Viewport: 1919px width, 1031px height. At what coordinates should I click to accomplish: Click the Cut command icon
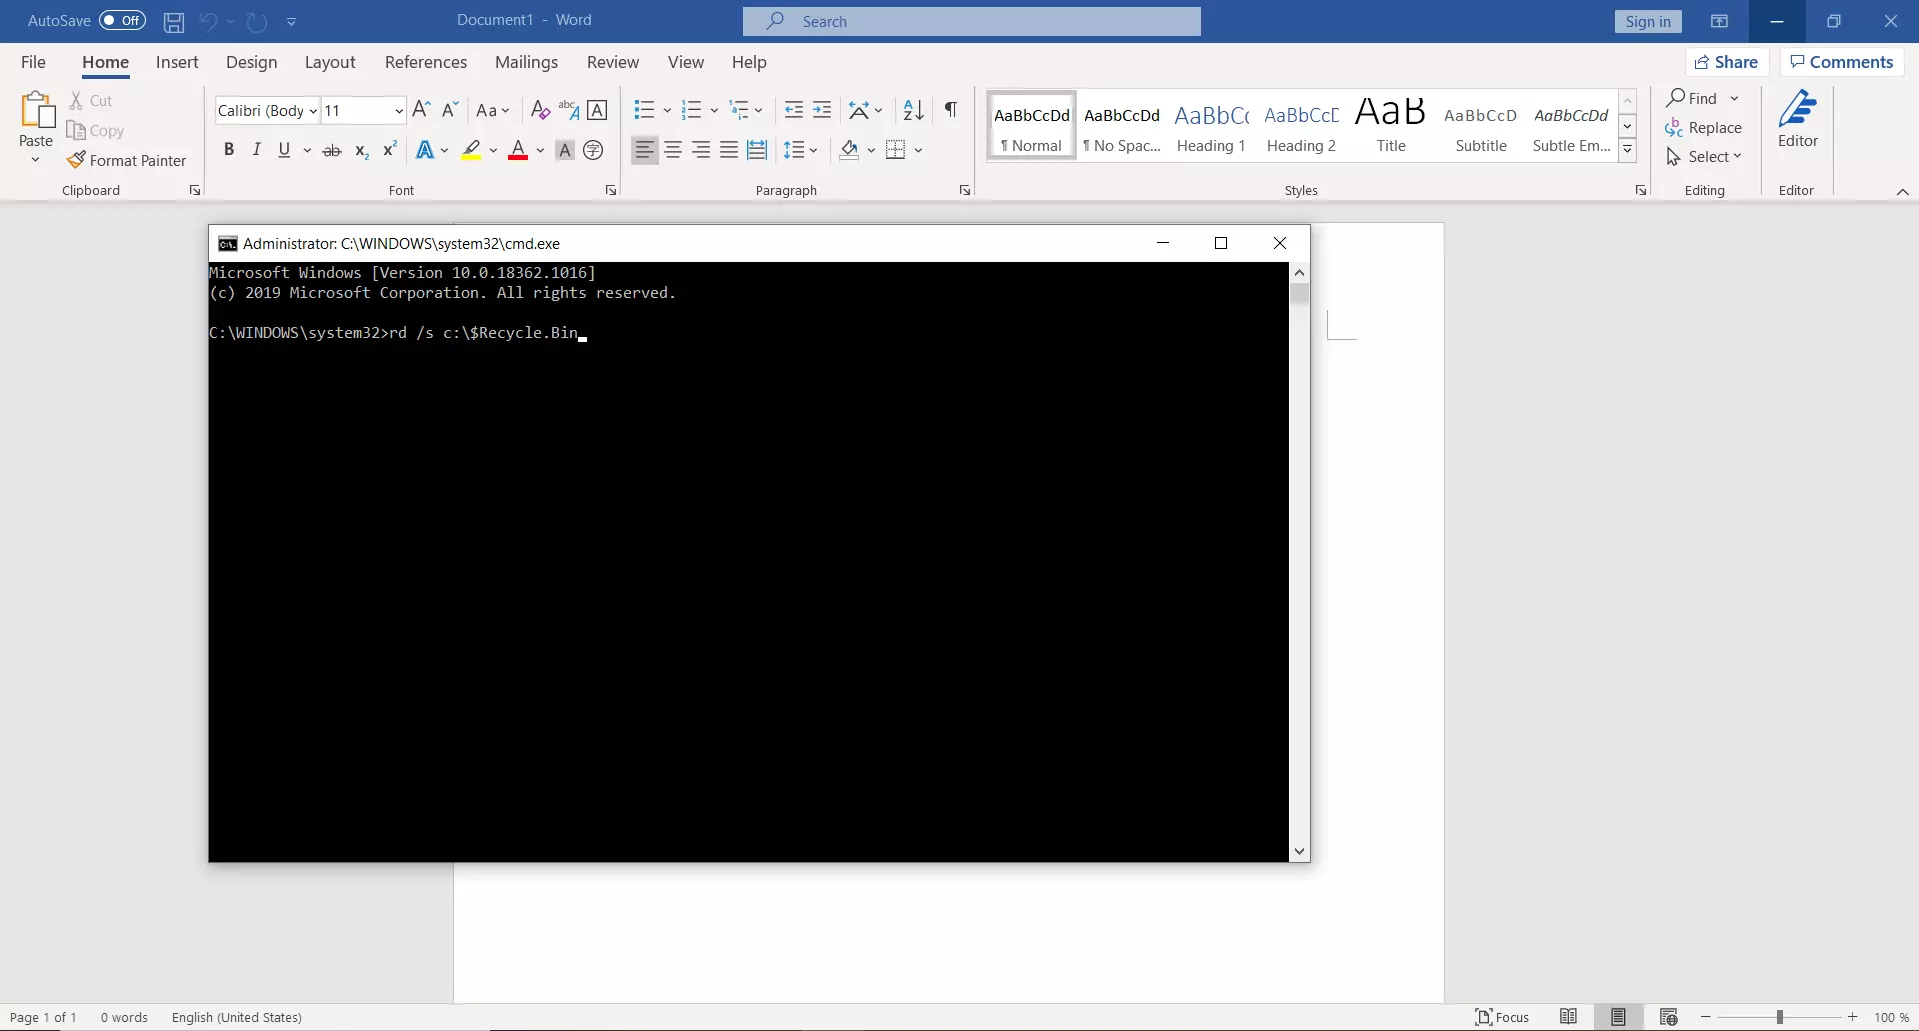click(76, 101)
